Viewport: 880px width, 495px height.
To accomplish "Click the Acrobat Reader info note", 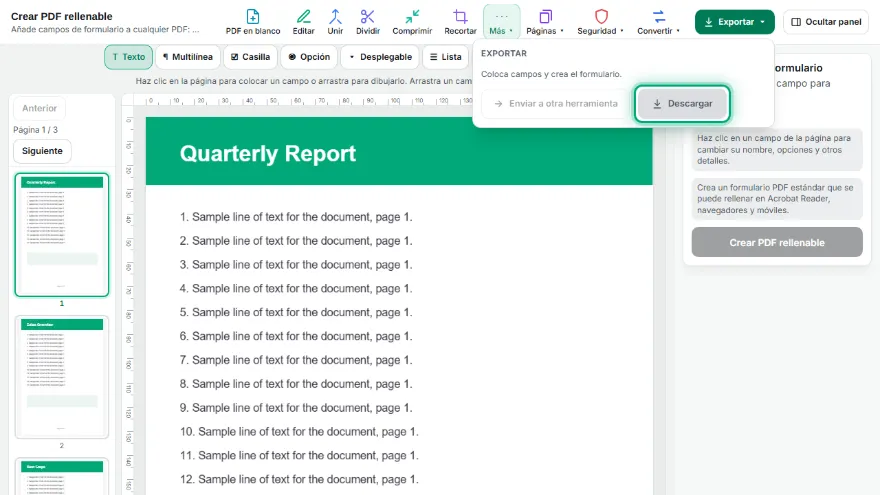I will pyautogui.click(x=777, y=199).
